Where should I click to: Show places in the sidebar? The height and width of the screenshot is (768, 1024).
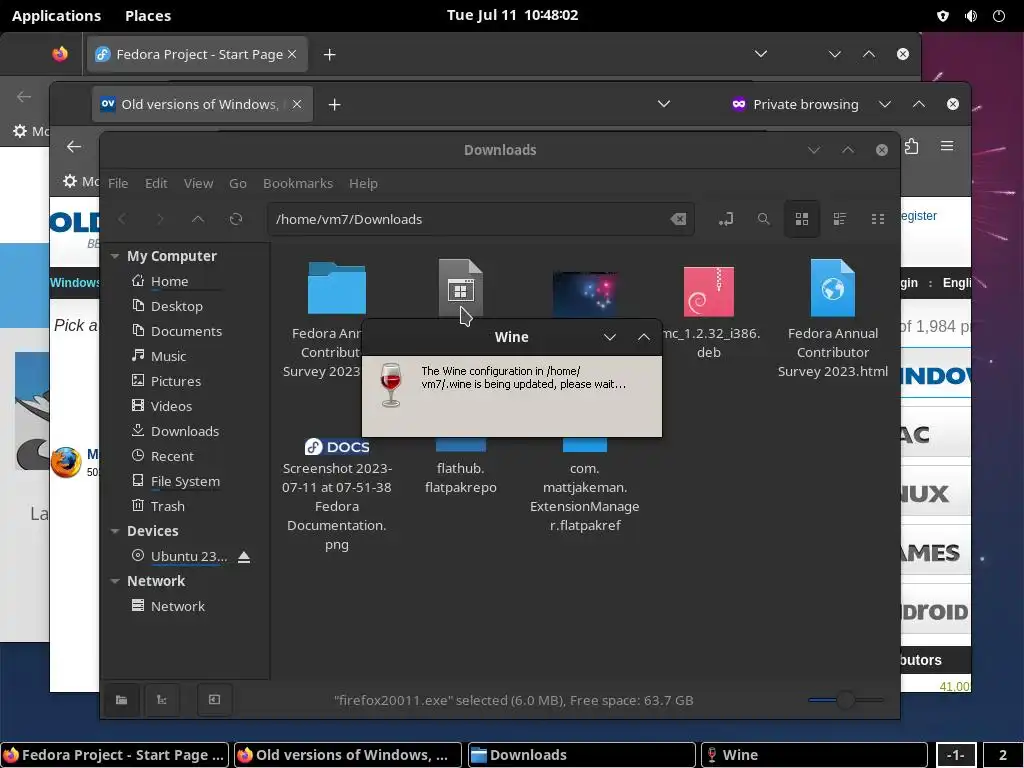click(x=122, y=700)
